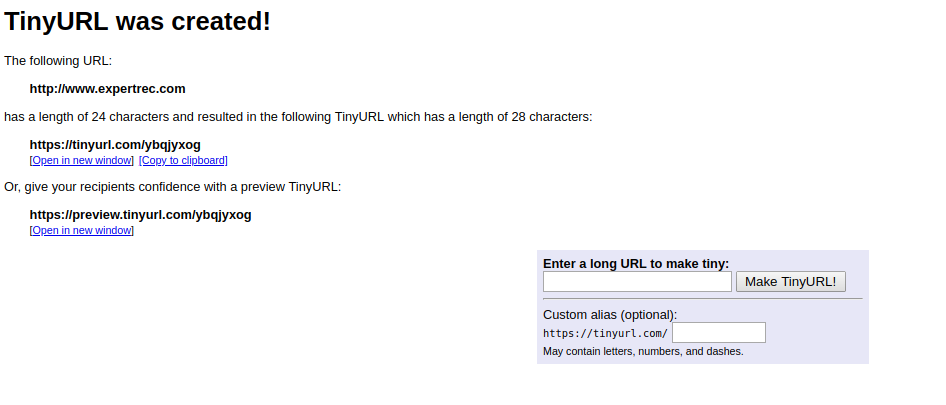Image resolution: width=946 pixels, height=405 pixels.
Task: Click the monospace 'https://tinyurl.com/' alias prefix
Action: pos(605,333)
